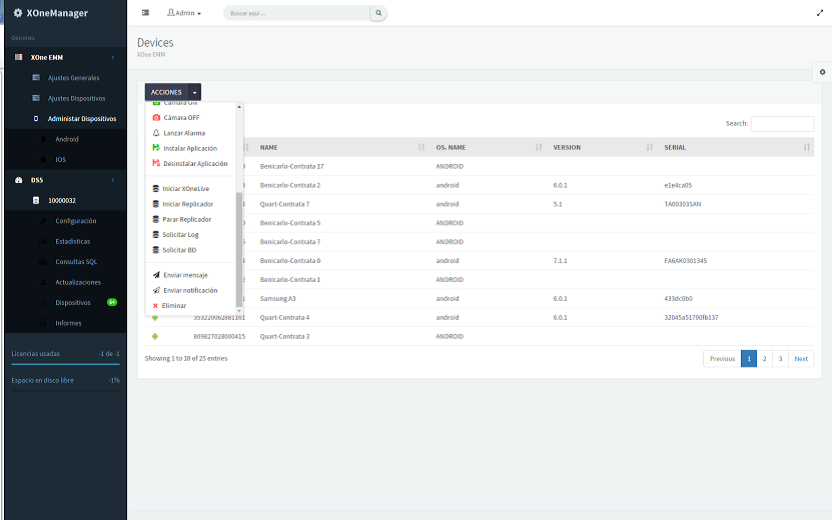Viewport: 832px width, 520px height.
Task: Click the upload icon beside Actualizaciones
Action: coord(44,282)
